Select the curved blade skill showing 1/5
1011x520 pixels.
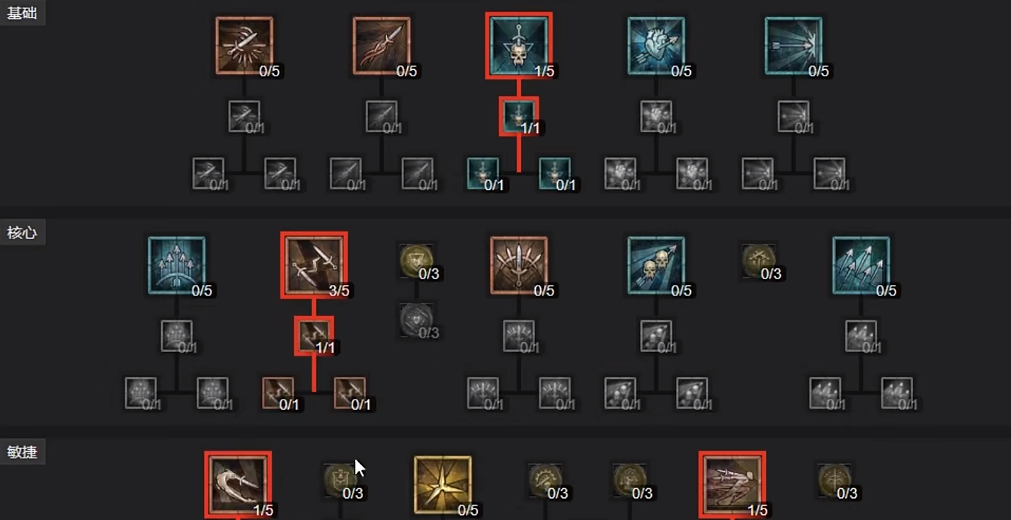pos(238,485)
